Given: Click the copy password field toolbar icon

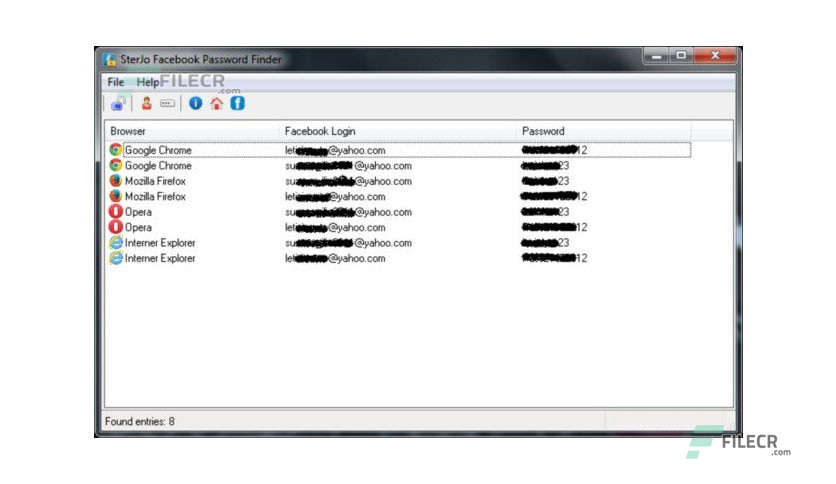Looking at the screenshot, I should pos(167,103).
